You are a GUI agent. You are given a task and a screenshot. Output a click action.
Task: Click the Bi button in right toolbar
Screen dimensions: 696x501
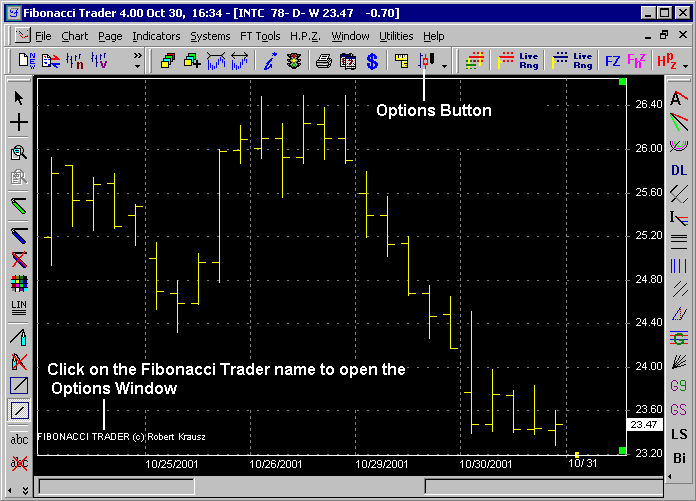coord(679,458)
